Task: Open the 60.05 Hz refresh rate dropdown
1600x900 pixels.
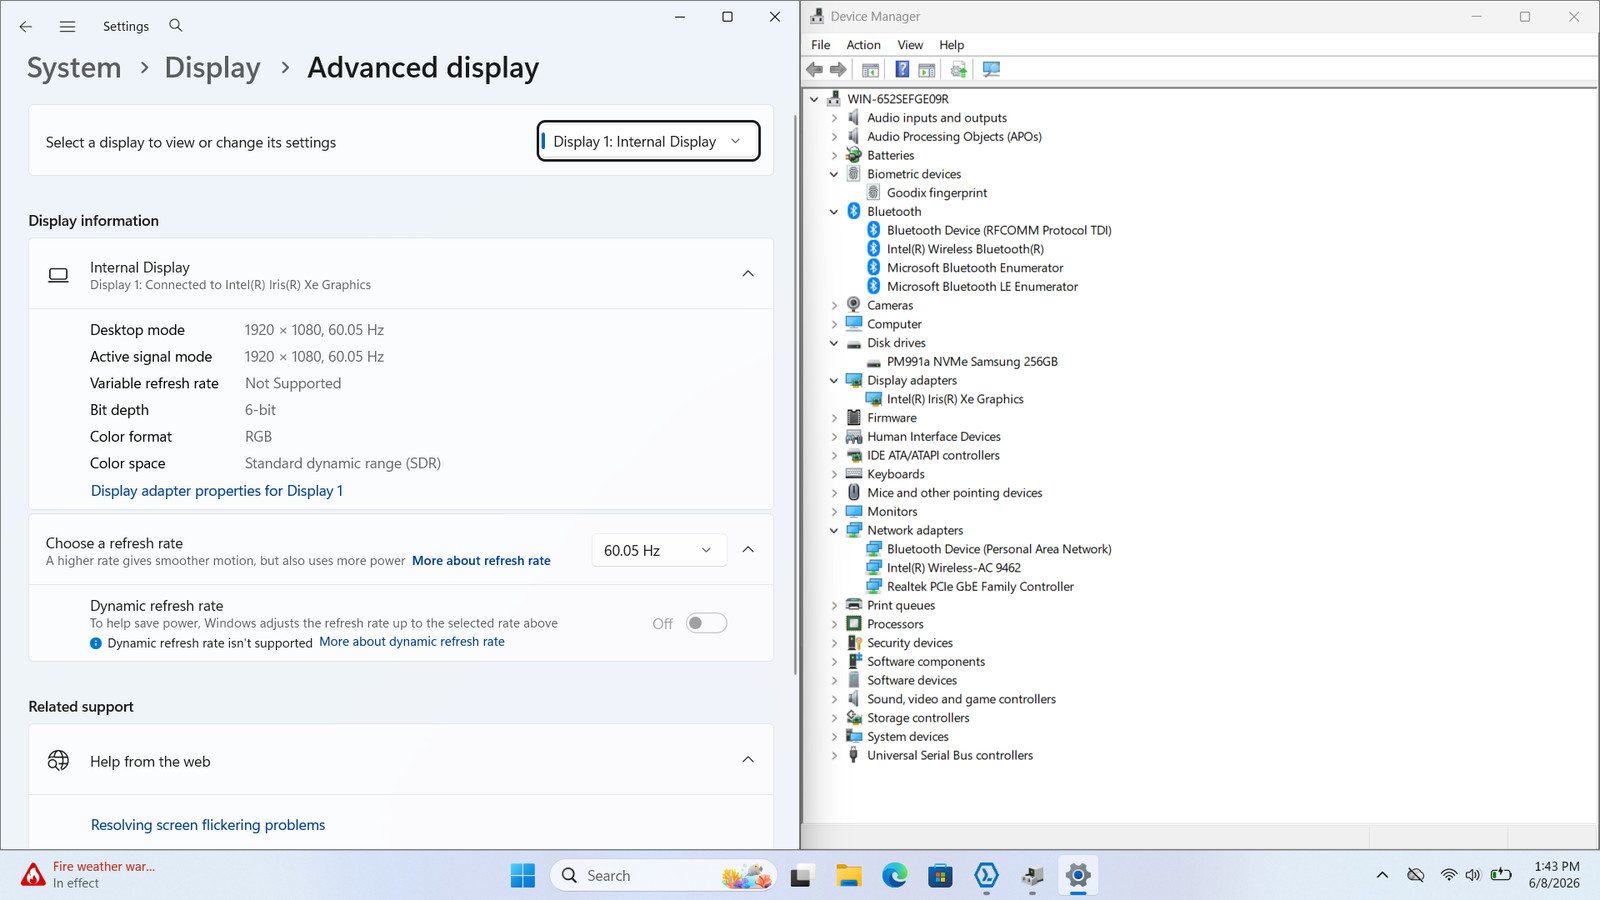Action: point(658,550)
